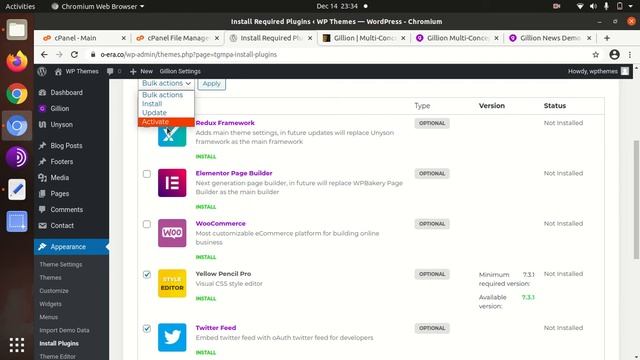Screen dimensions: 640x360
Task: Click the address bar URL field
Action: (x=339, y=54)
